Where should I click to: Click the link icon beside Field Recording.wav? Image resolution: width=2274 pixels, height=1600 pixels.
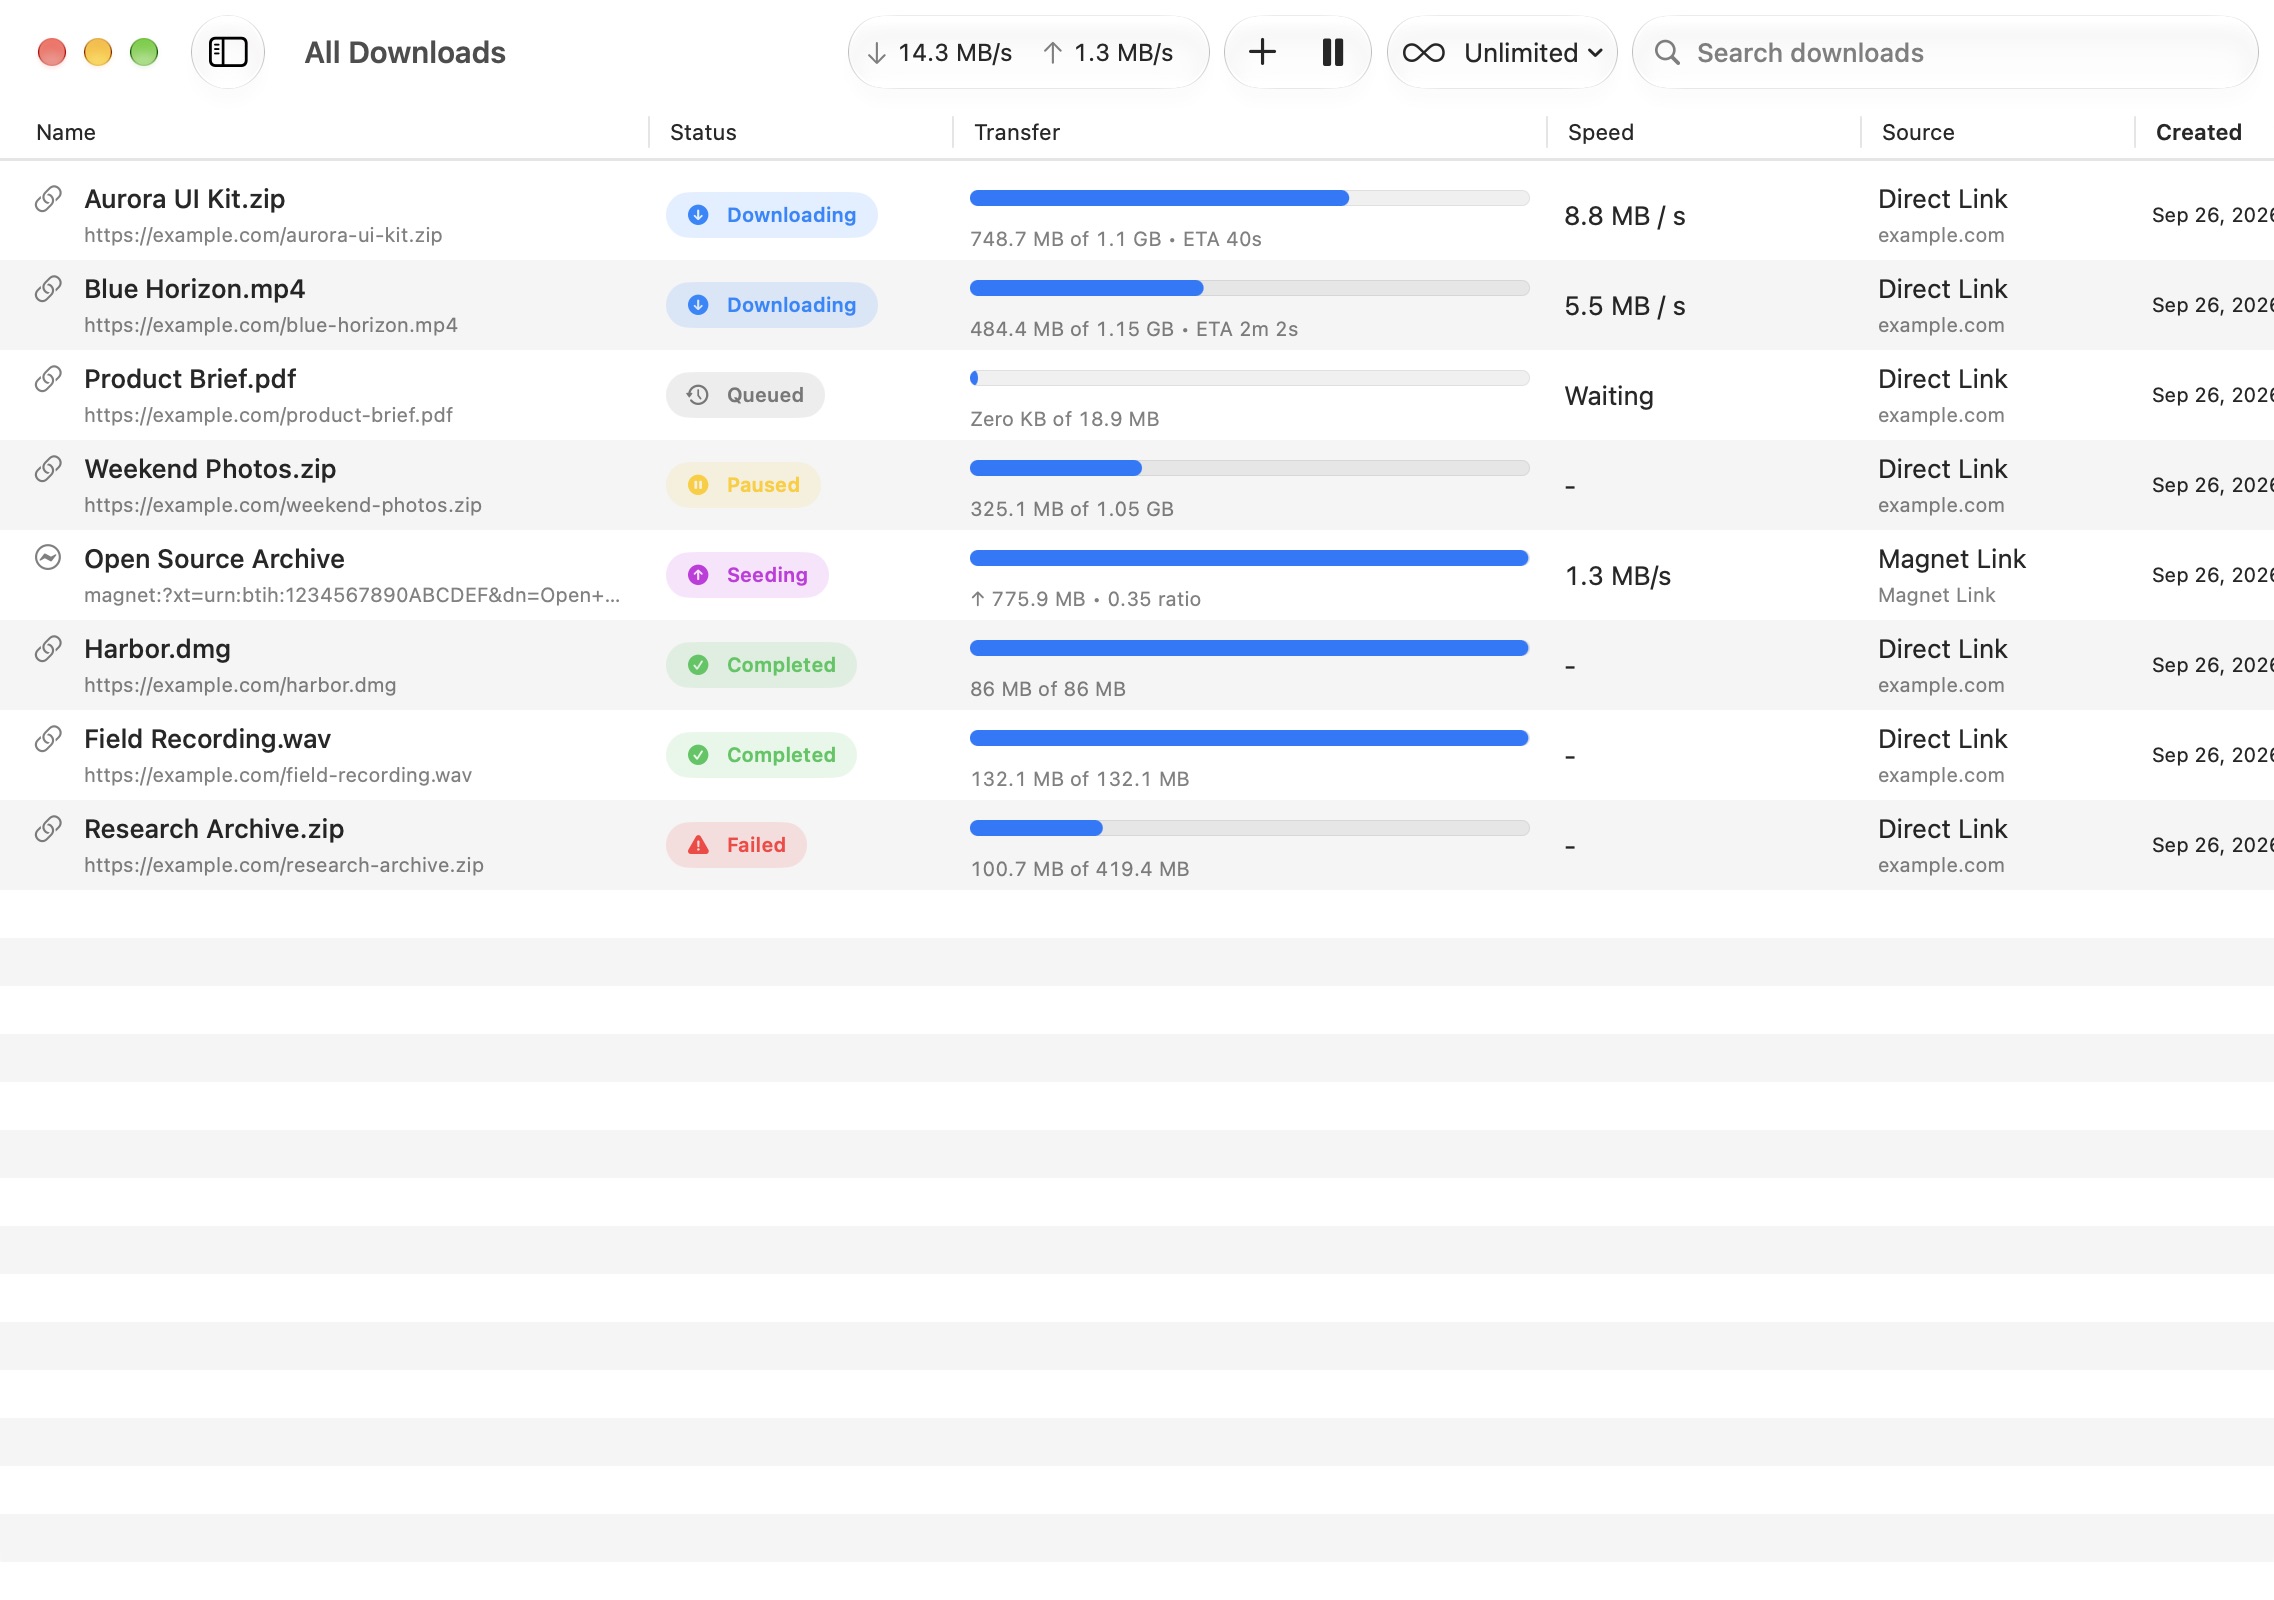(48, 739)
